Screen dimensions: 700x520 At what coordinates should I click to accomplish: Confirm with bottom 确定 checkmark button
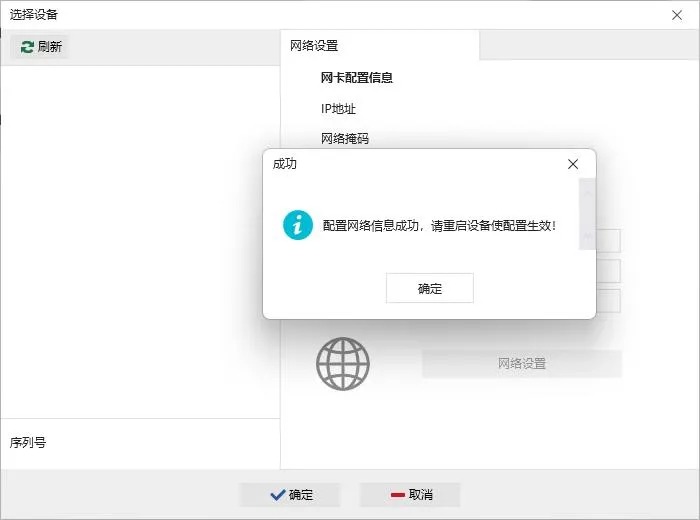click(290, 495)
